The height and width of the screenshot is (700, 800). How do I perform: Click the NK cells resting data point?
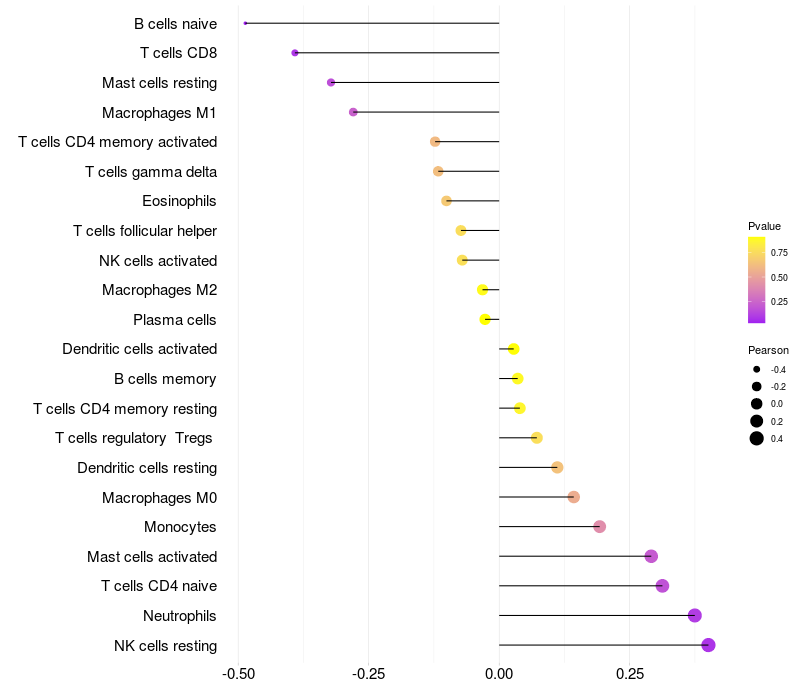click(708, 645)
